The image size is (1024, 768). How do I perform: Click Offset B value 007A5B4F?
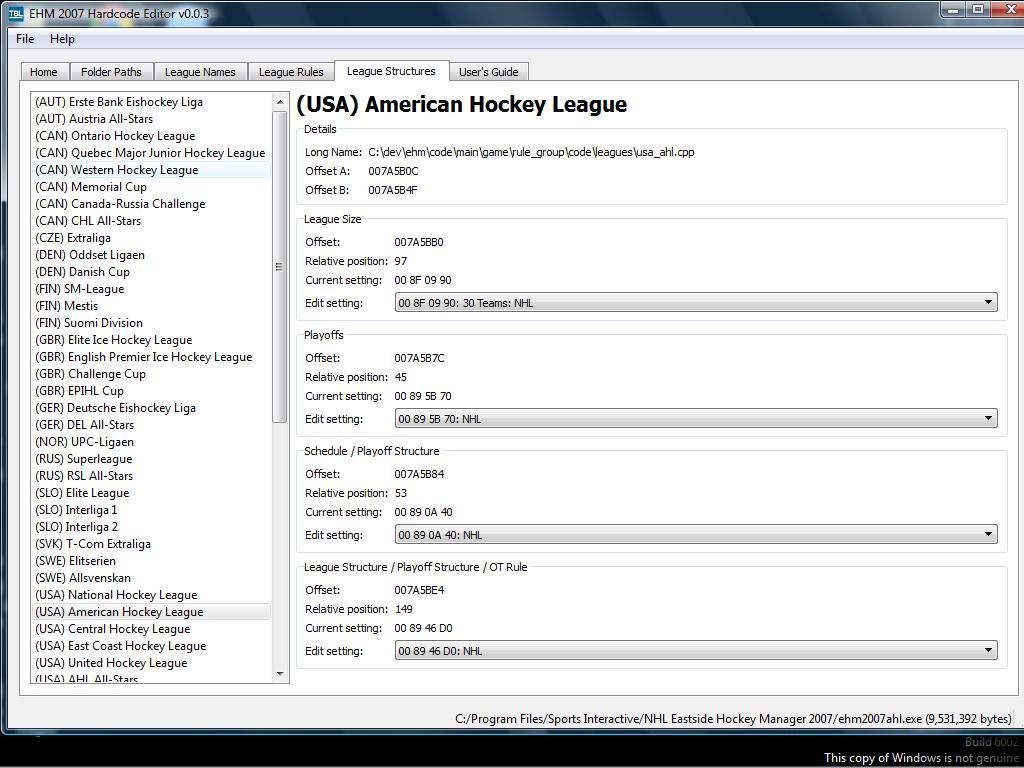(392, 190)
